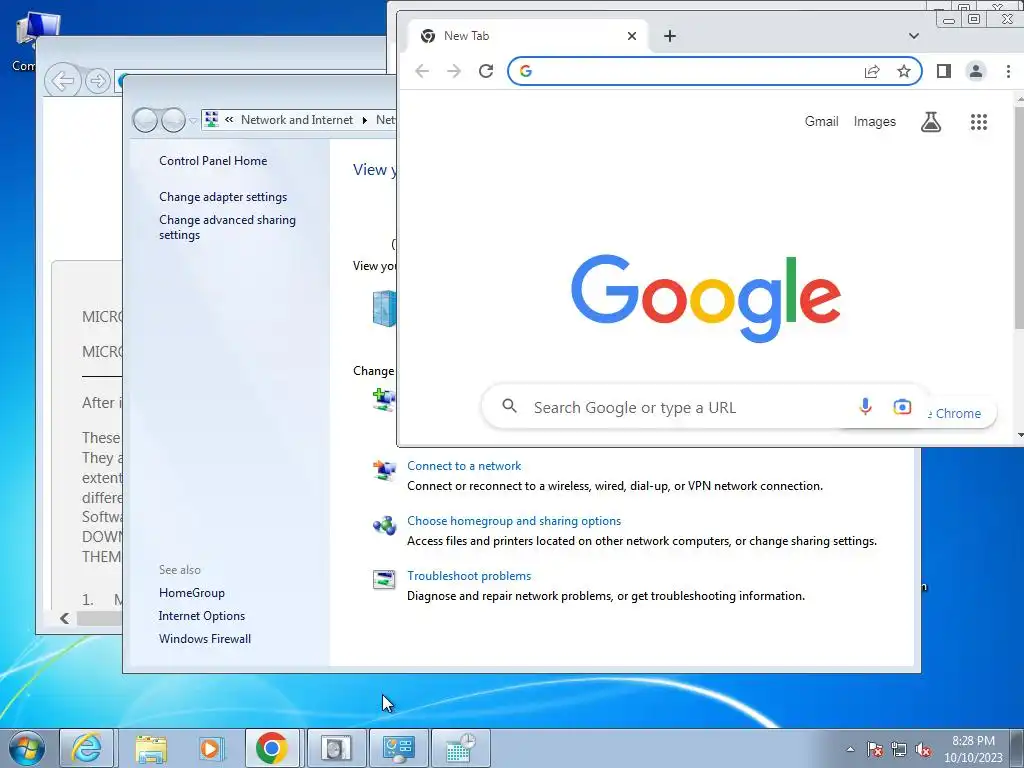Open HomeGroup under See also
Viewport: 1024px width, 768px height.
191,592
